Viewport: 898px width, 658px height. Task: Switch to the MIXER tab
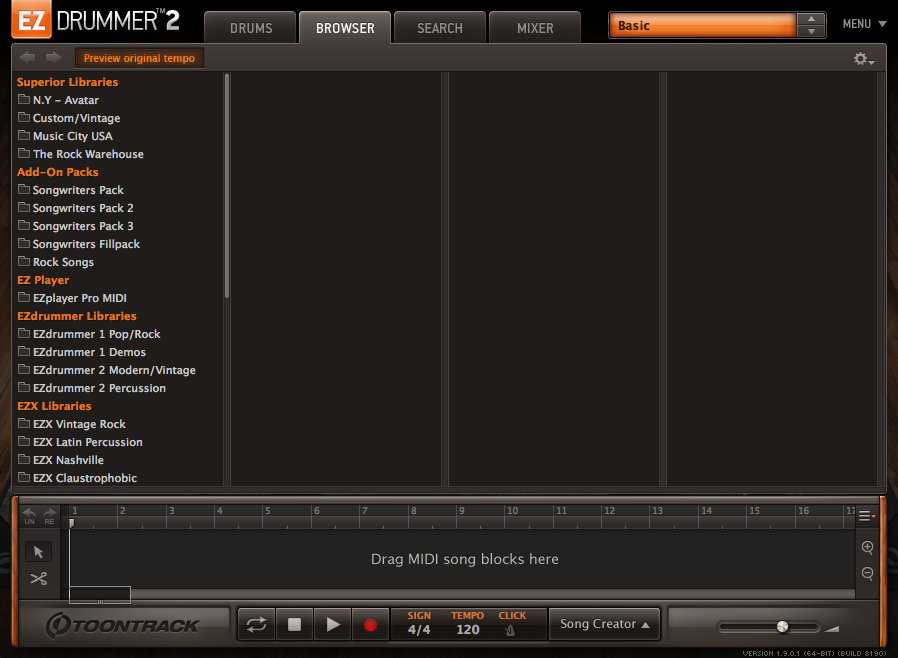[534, 28]
